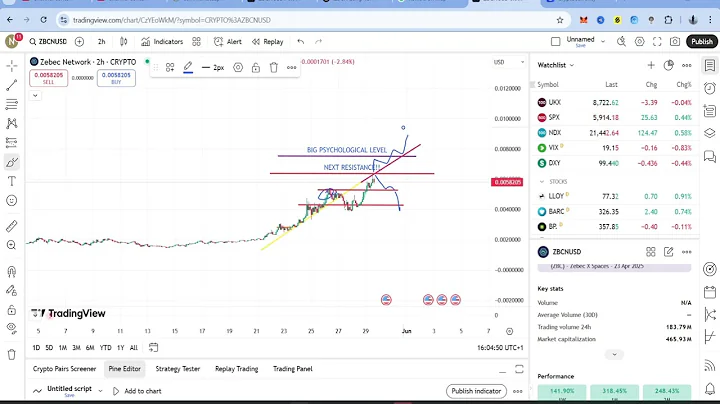720x404 pixels.
Task: Select the Text annotation tool
Action: click(12, 181)
